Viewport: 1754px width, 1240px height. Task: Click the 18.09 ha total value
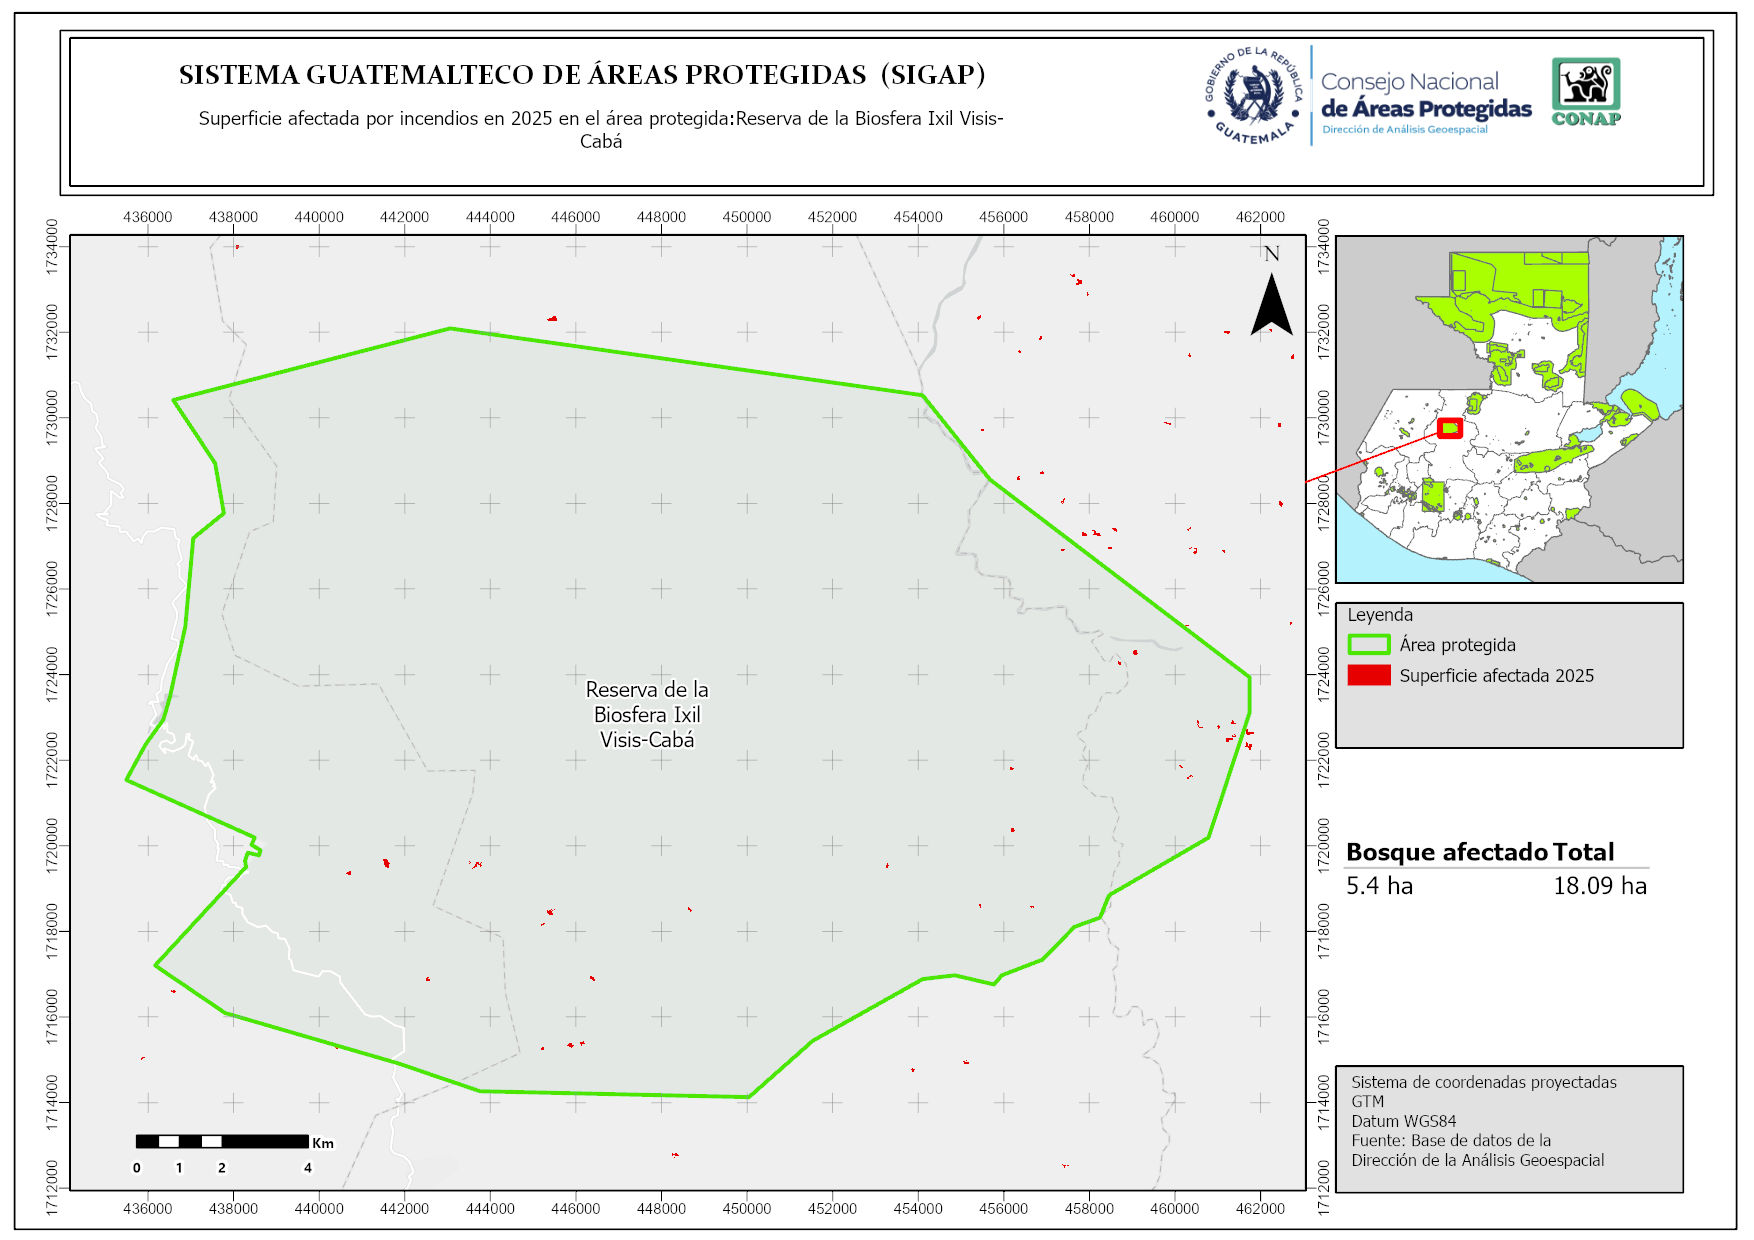[x=1599, y=886]
